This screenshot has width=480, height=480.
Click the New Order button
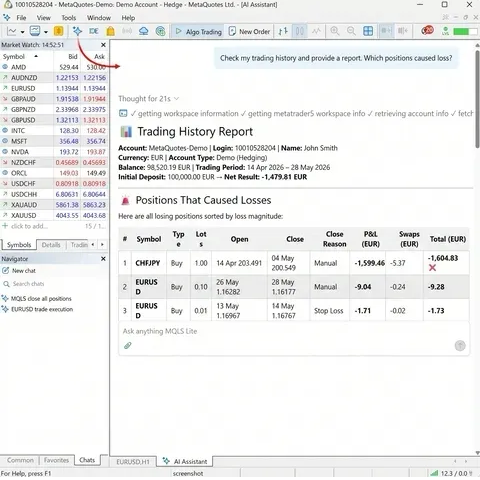tap(249, 32)
